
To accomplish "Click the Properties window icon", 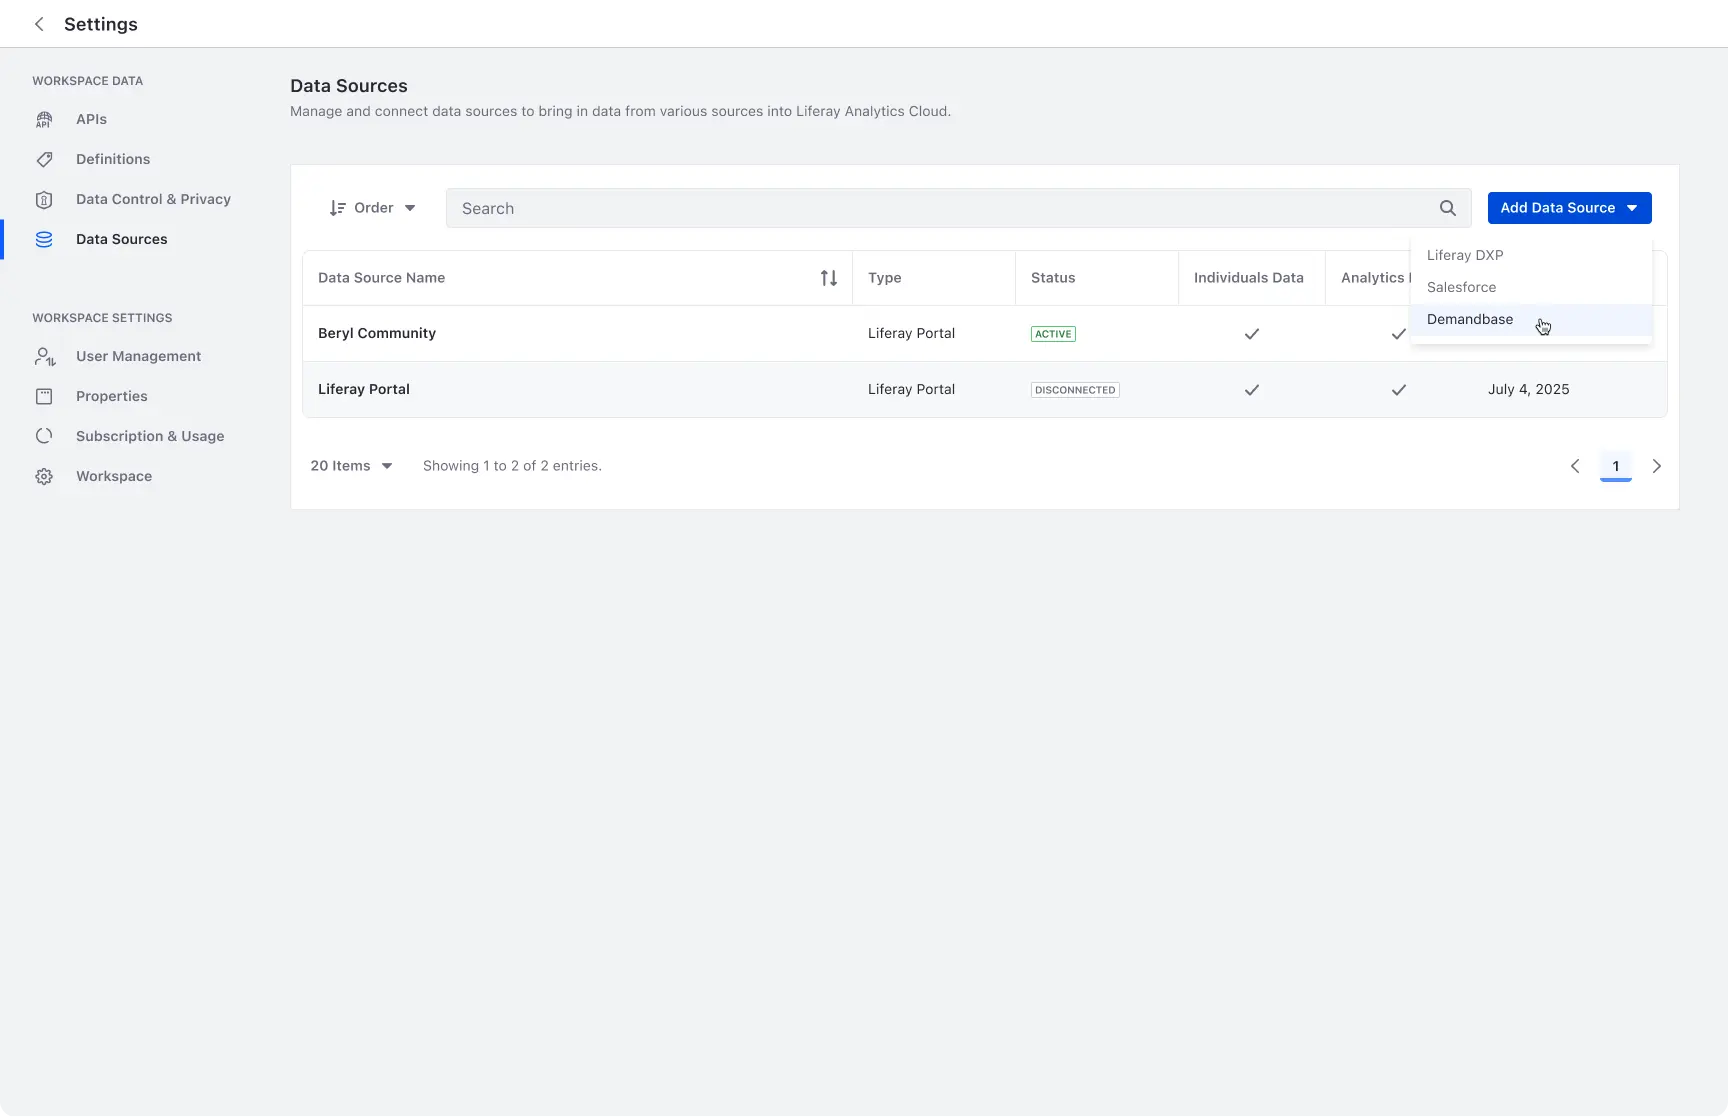I will [x=44, y=397].
